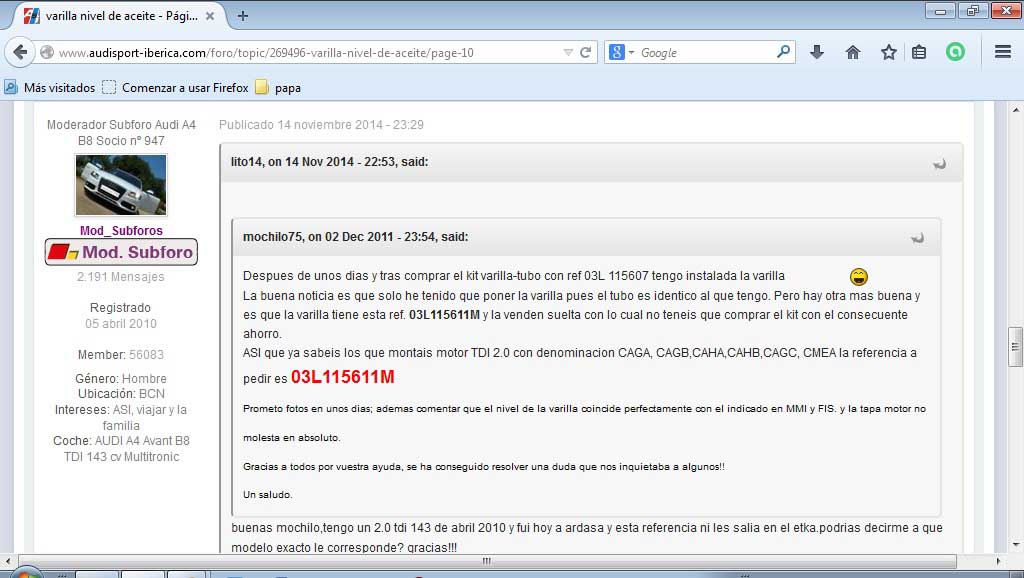Screen dimensions: 1024x578
Task: Click the 'Un saludo.' closing line
Action: (268, 494)
